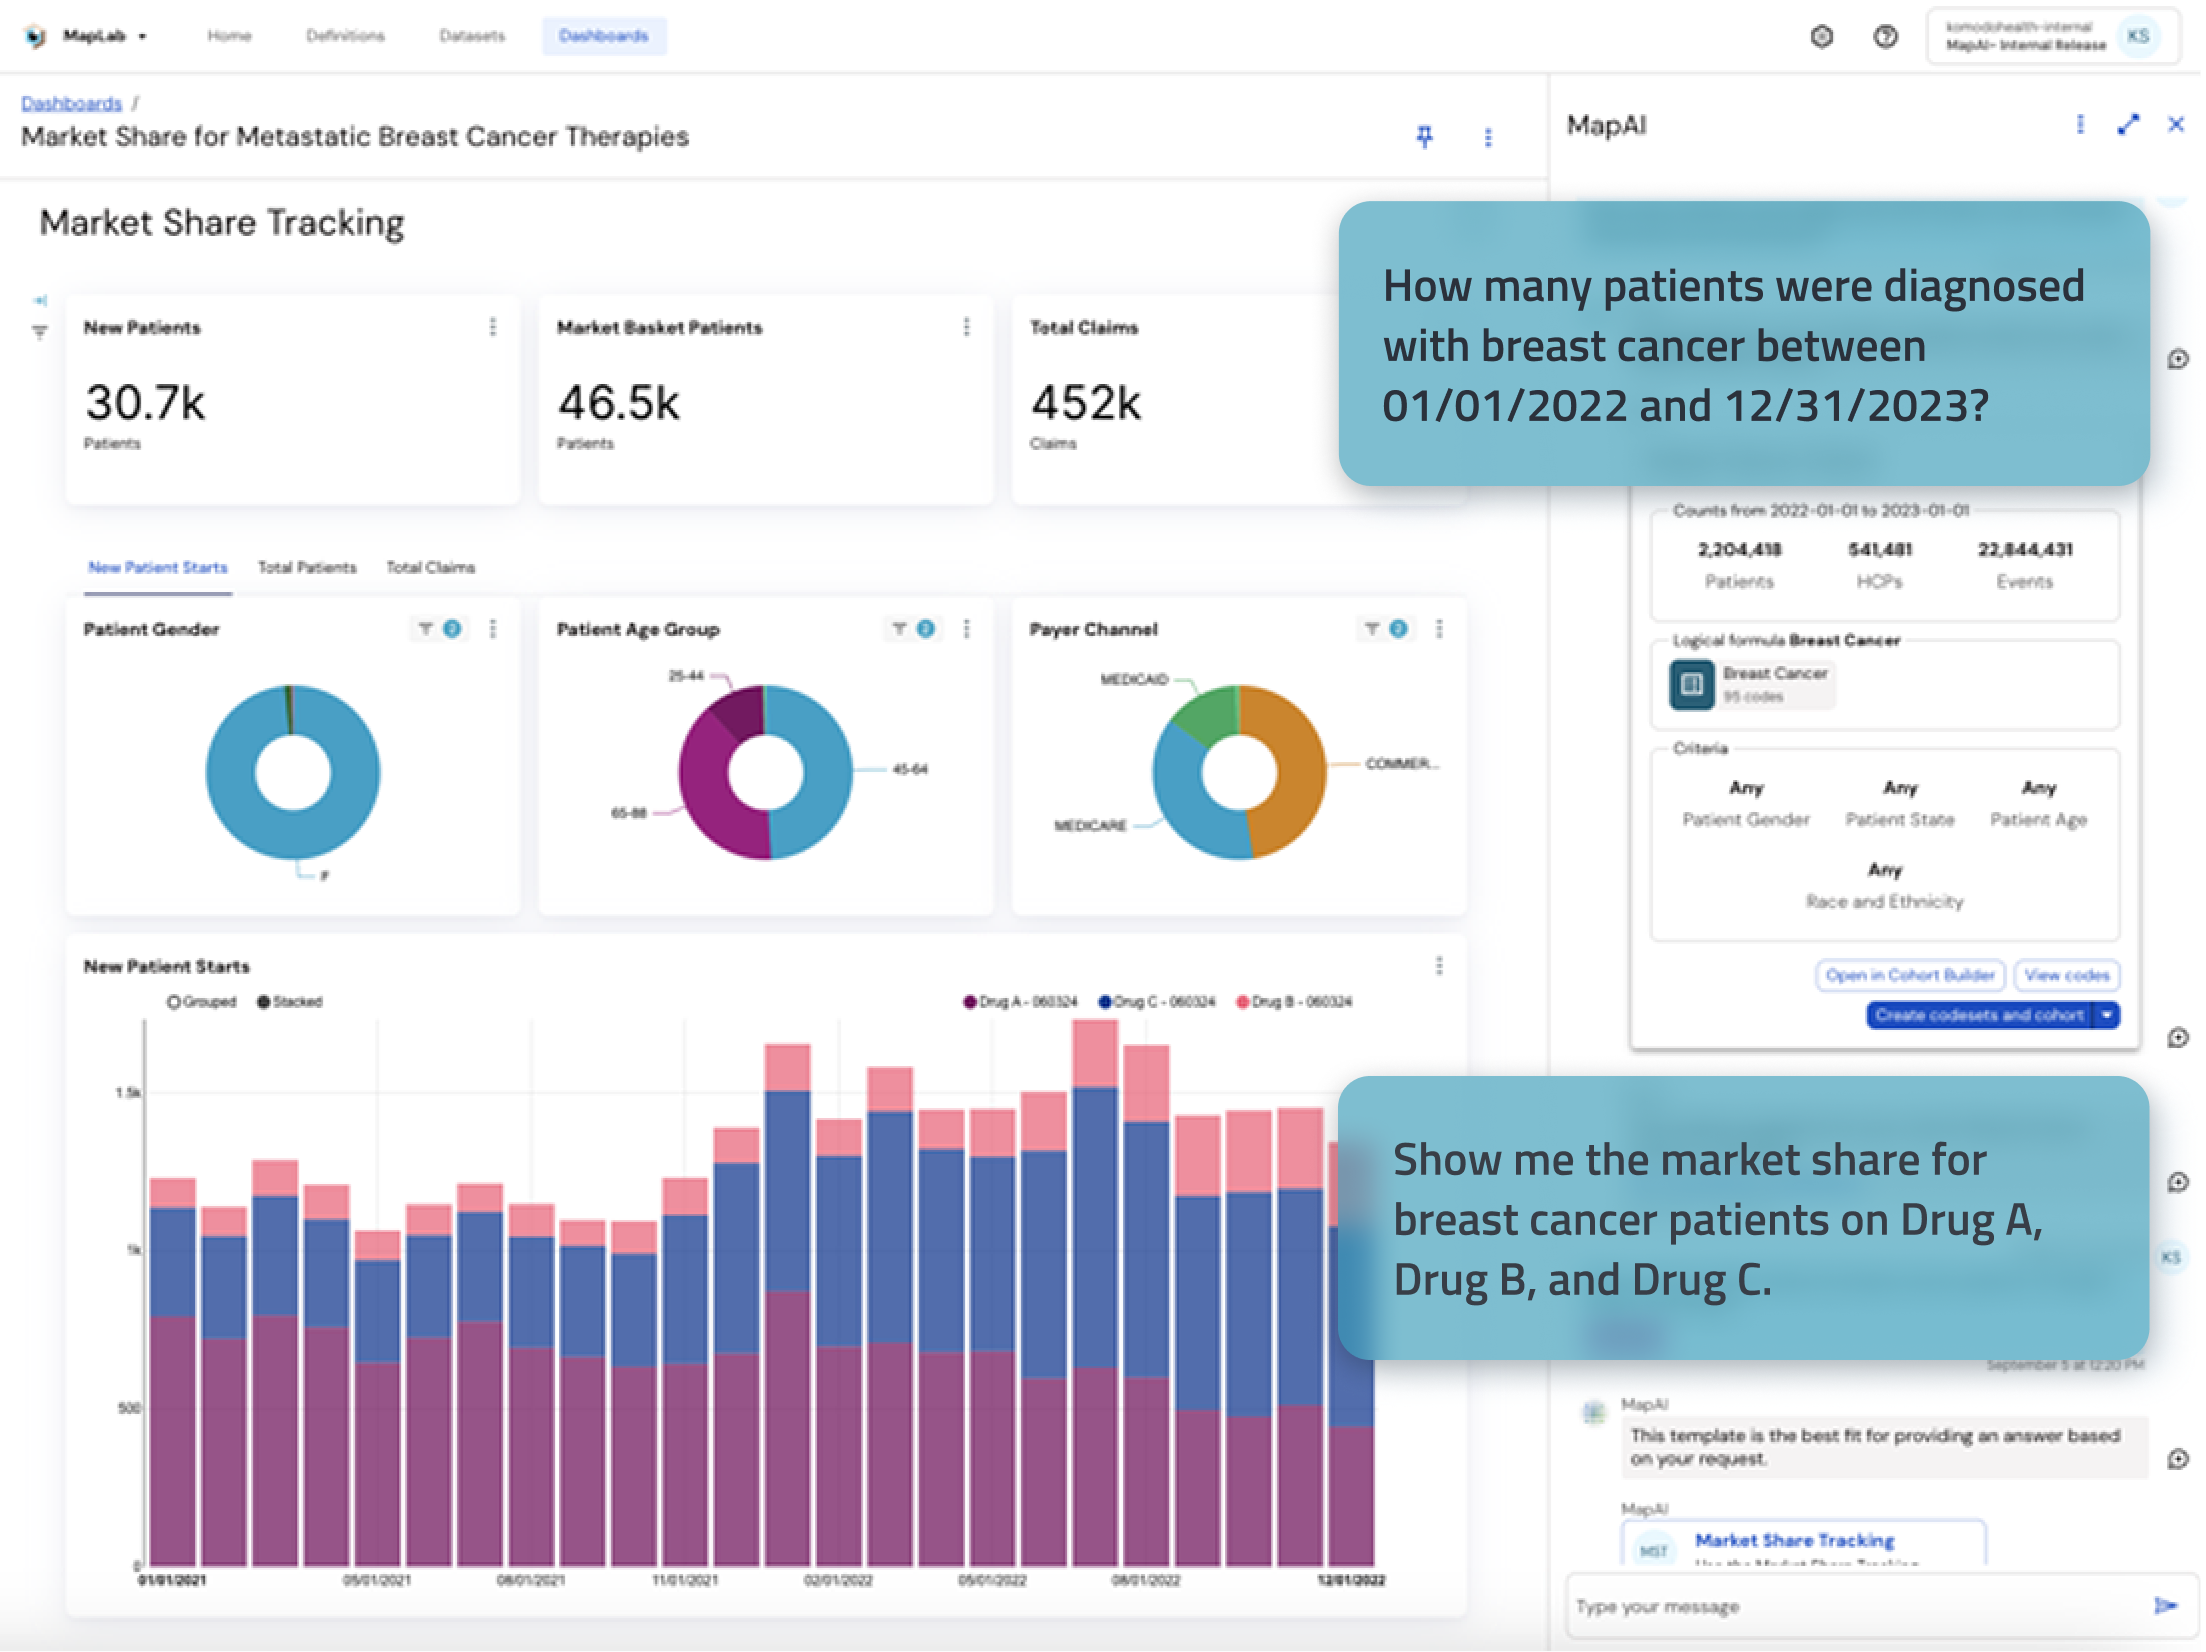Click filter icon on Payer Channel card
The image size is (2206, 1652).
1372,629
